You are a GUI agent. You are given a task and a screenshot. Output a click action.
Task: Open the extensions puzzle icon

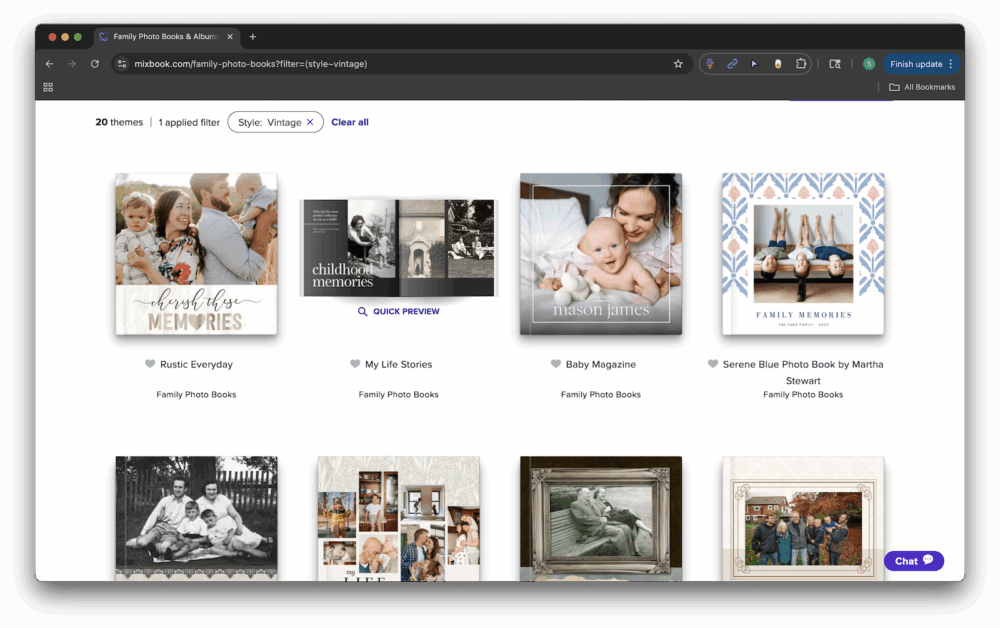[801, 64]
